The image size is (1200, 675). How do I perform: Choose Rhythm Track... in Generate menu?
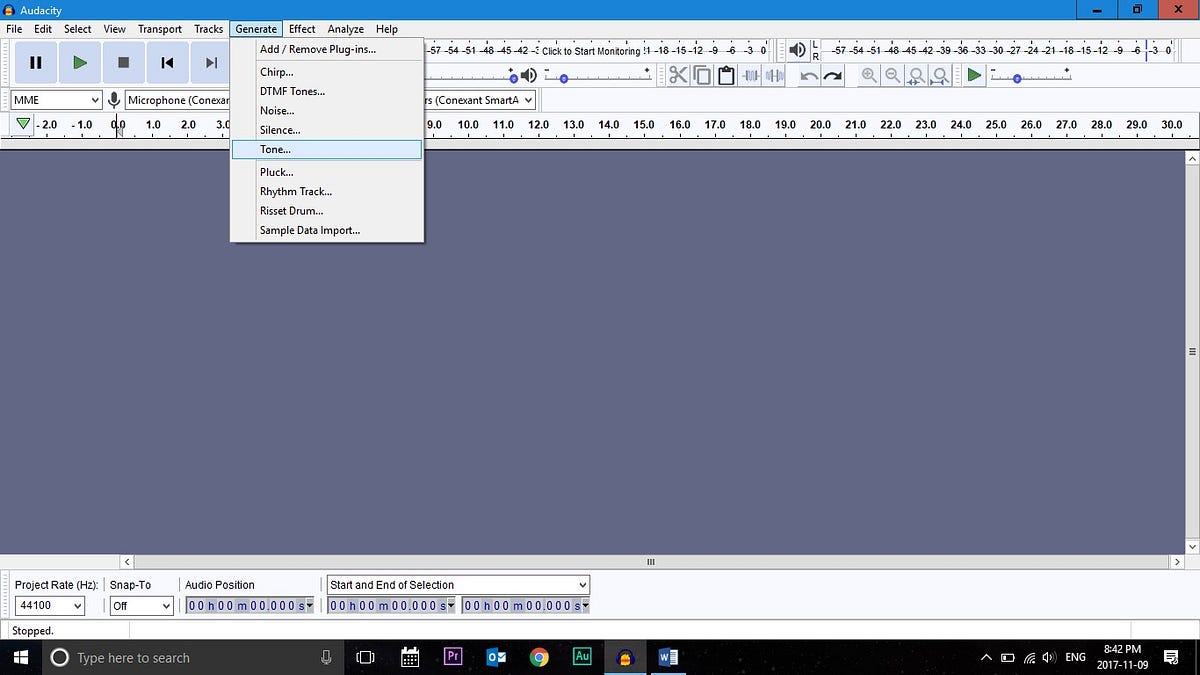click(x=296, y=191)
